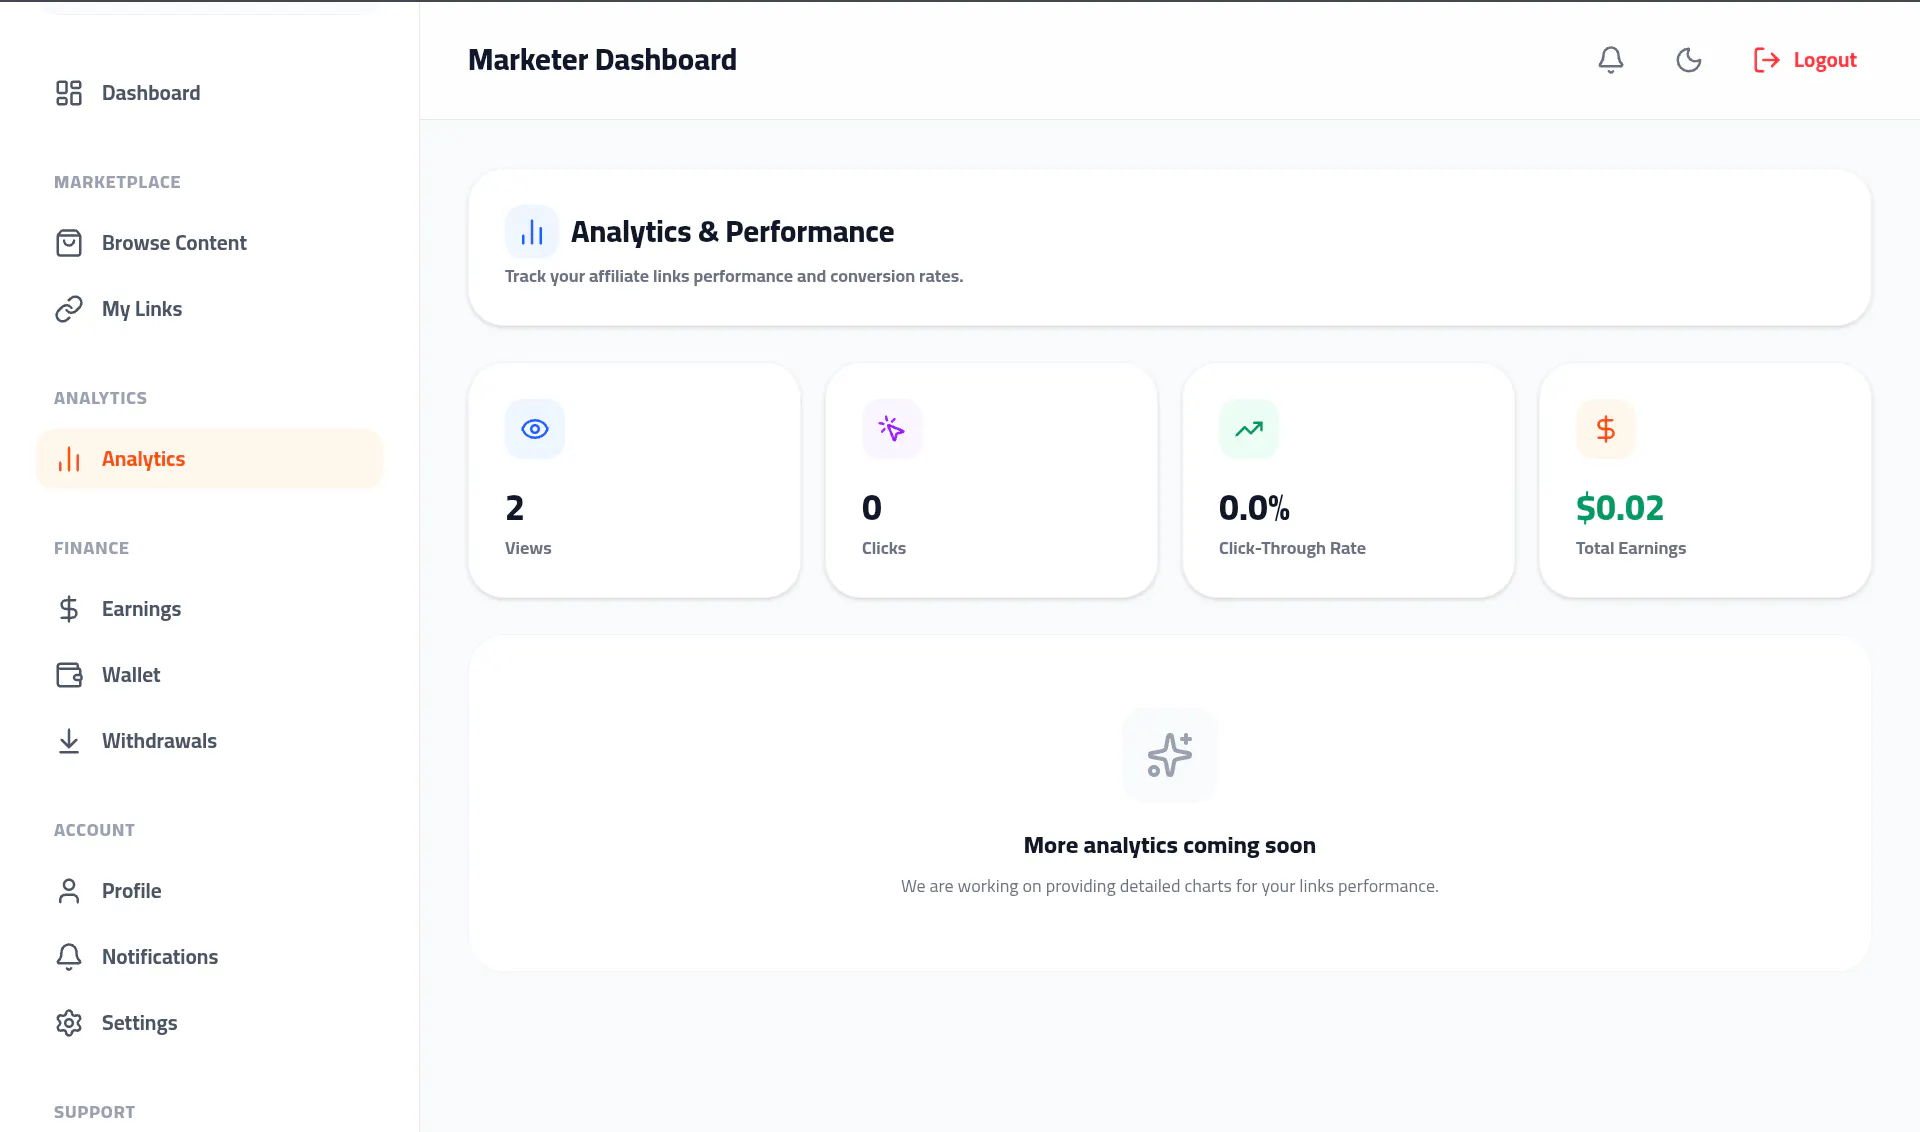Click More analytics coming soon heading
1920x1132 pixels.
[1170, 845]
